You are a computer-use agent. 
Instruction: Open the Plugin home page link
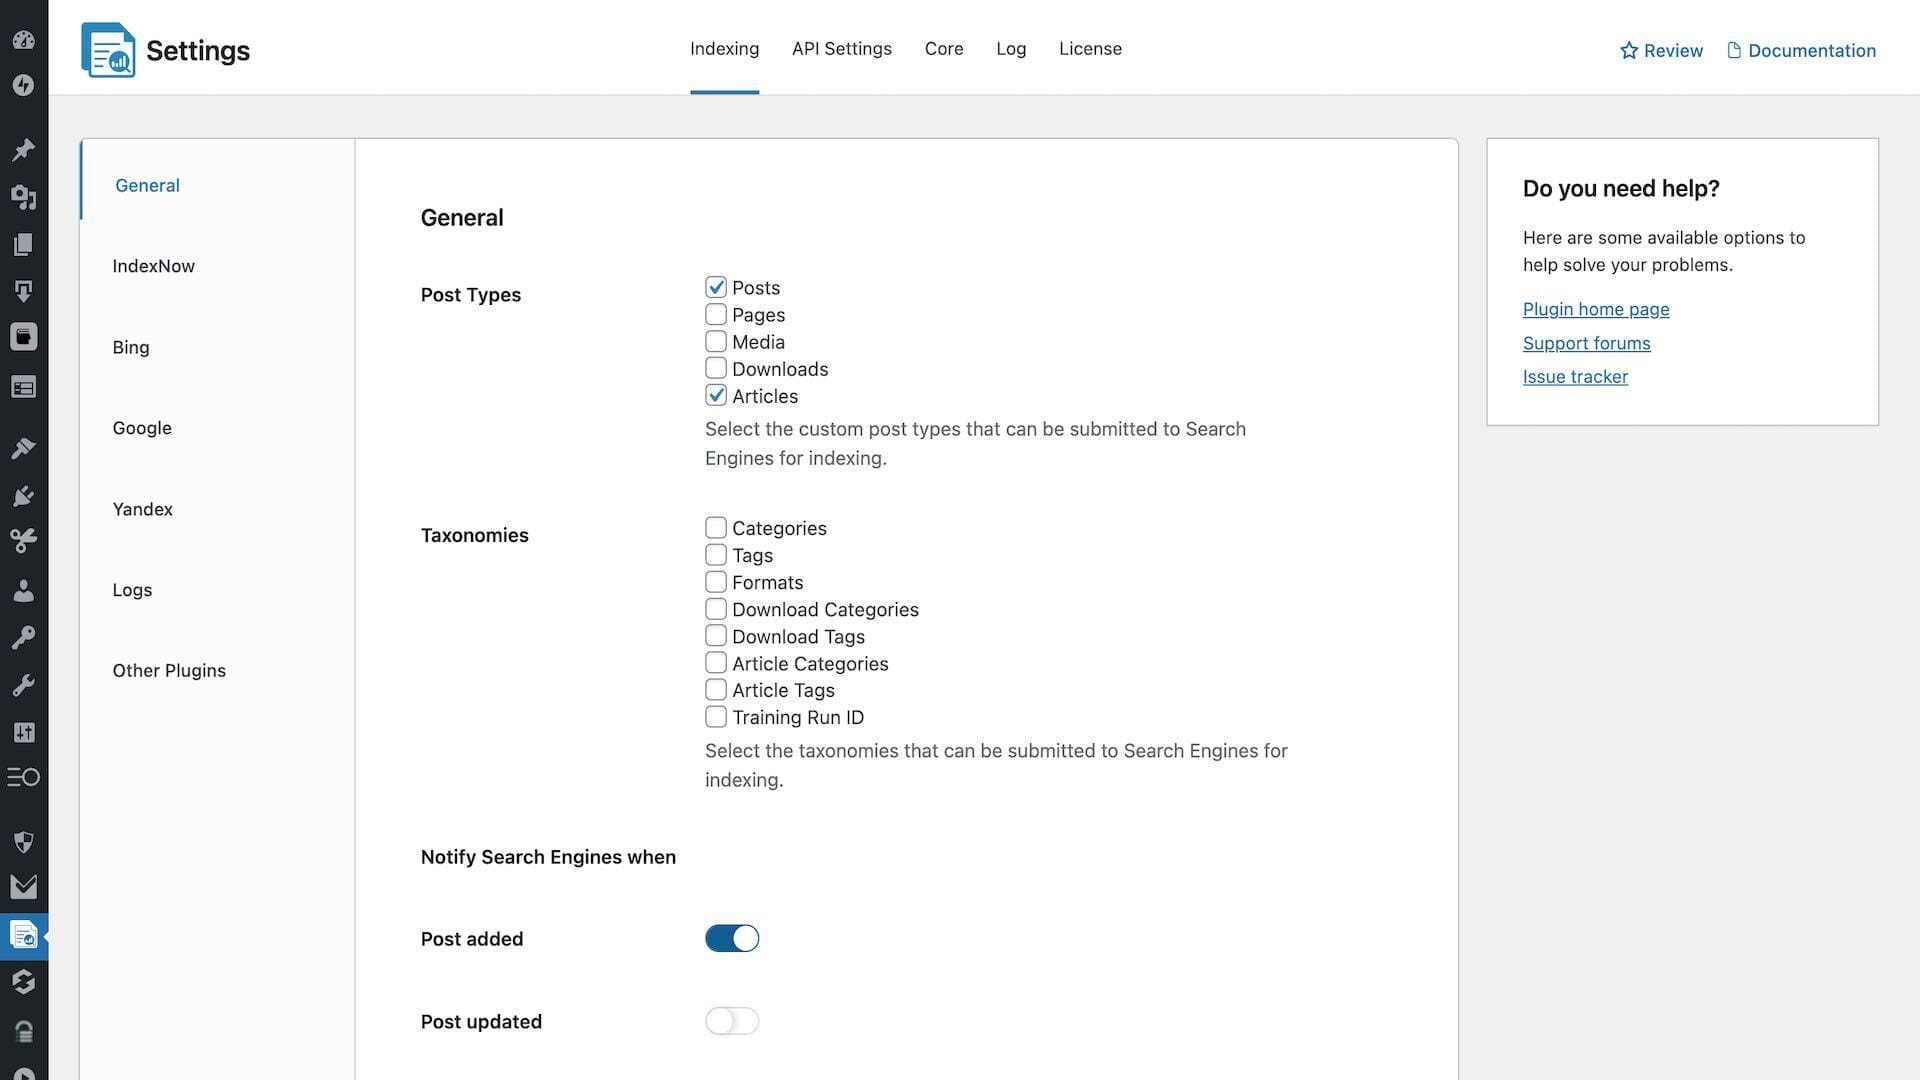click(x=1596, y=309)
